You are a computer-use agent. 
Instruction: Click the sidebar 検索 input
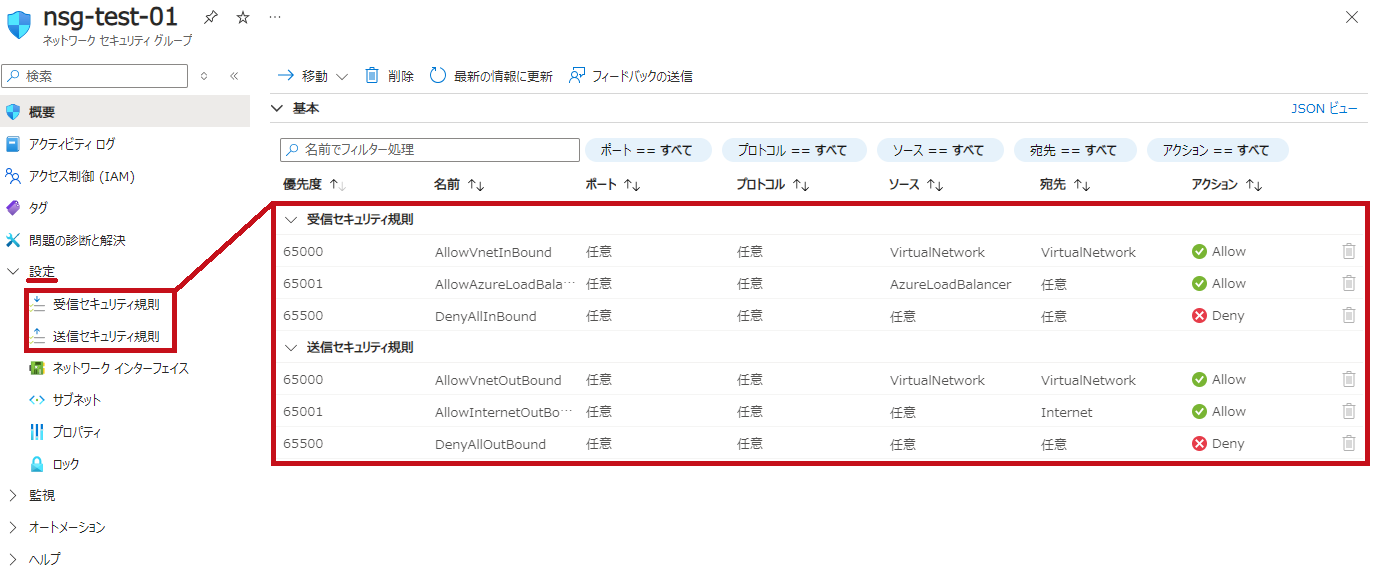pos(94,76)
